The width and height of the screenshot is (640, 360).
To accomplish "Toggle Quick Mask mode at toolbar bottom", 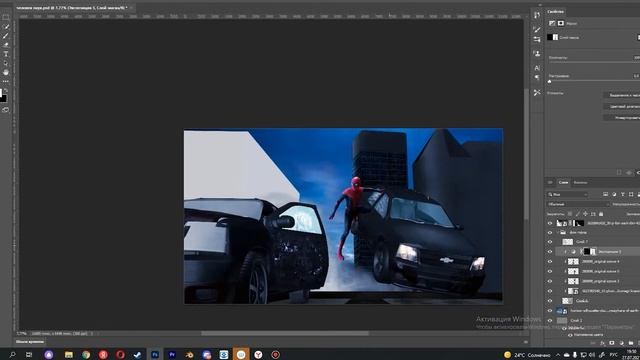I will (x=6, y=110).
